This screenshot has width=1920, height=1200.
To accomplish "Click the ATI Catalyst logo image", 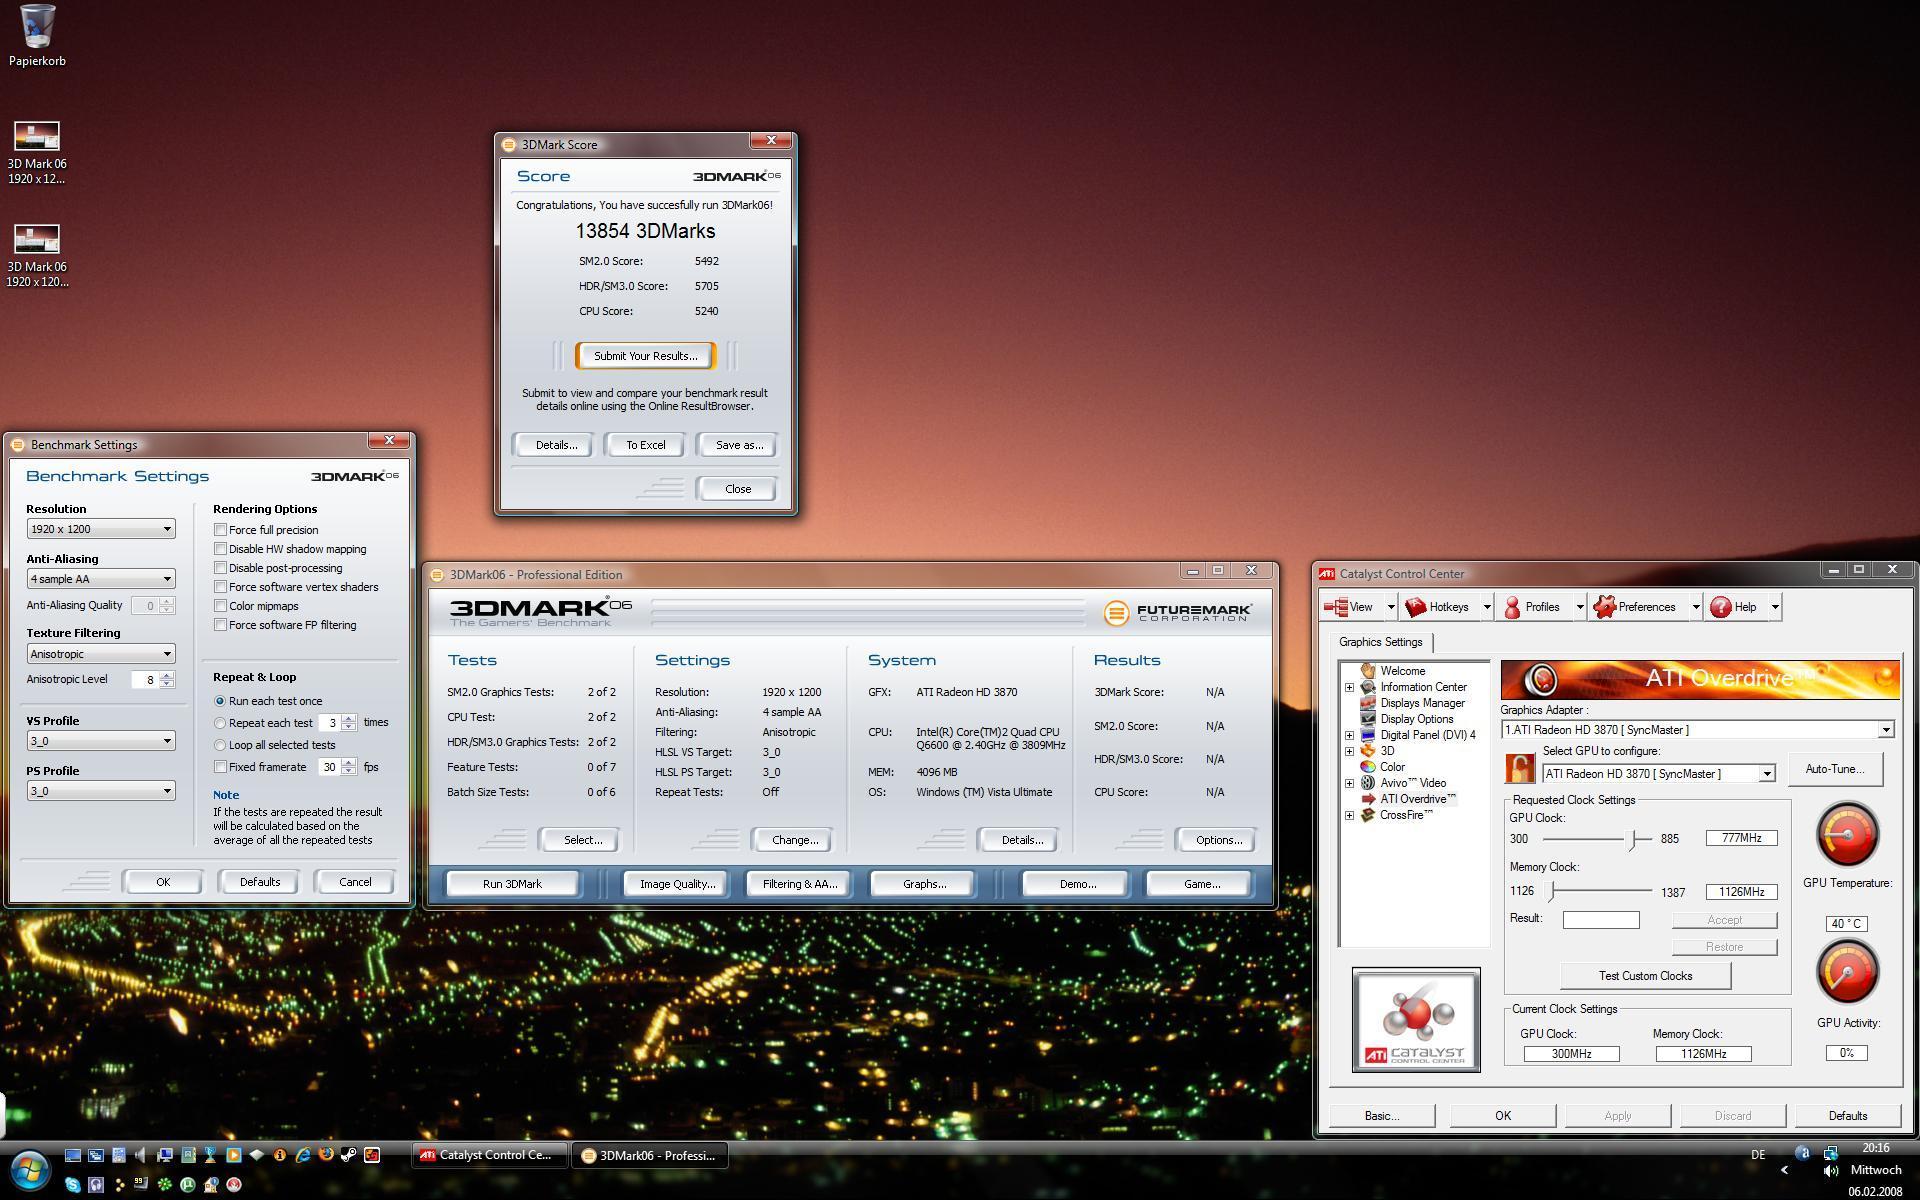I will (x=1416, y=1020).
